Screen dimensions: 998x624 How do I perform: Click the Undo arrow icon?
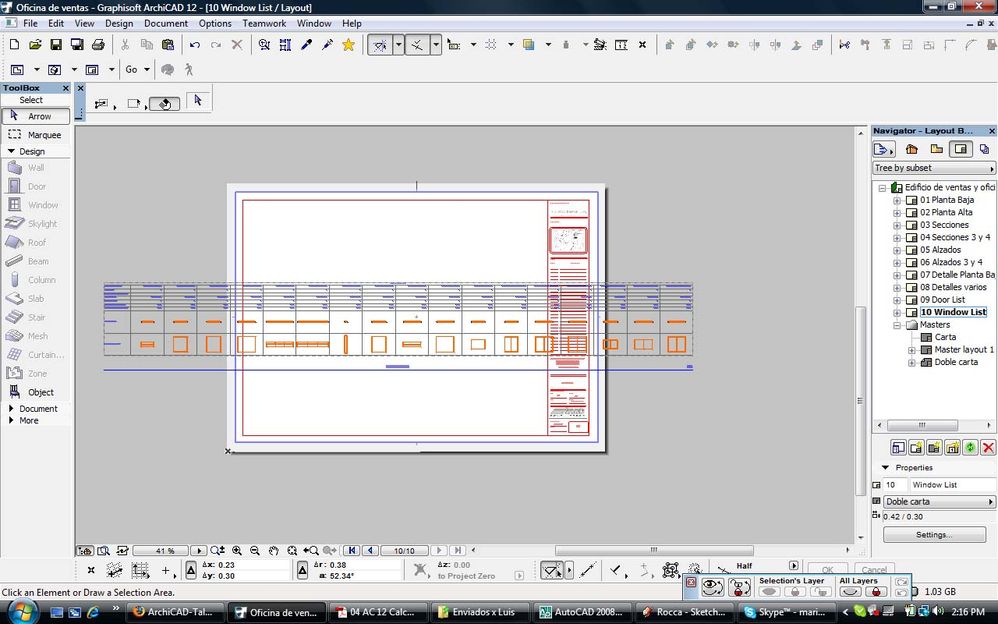pos(194,45)
